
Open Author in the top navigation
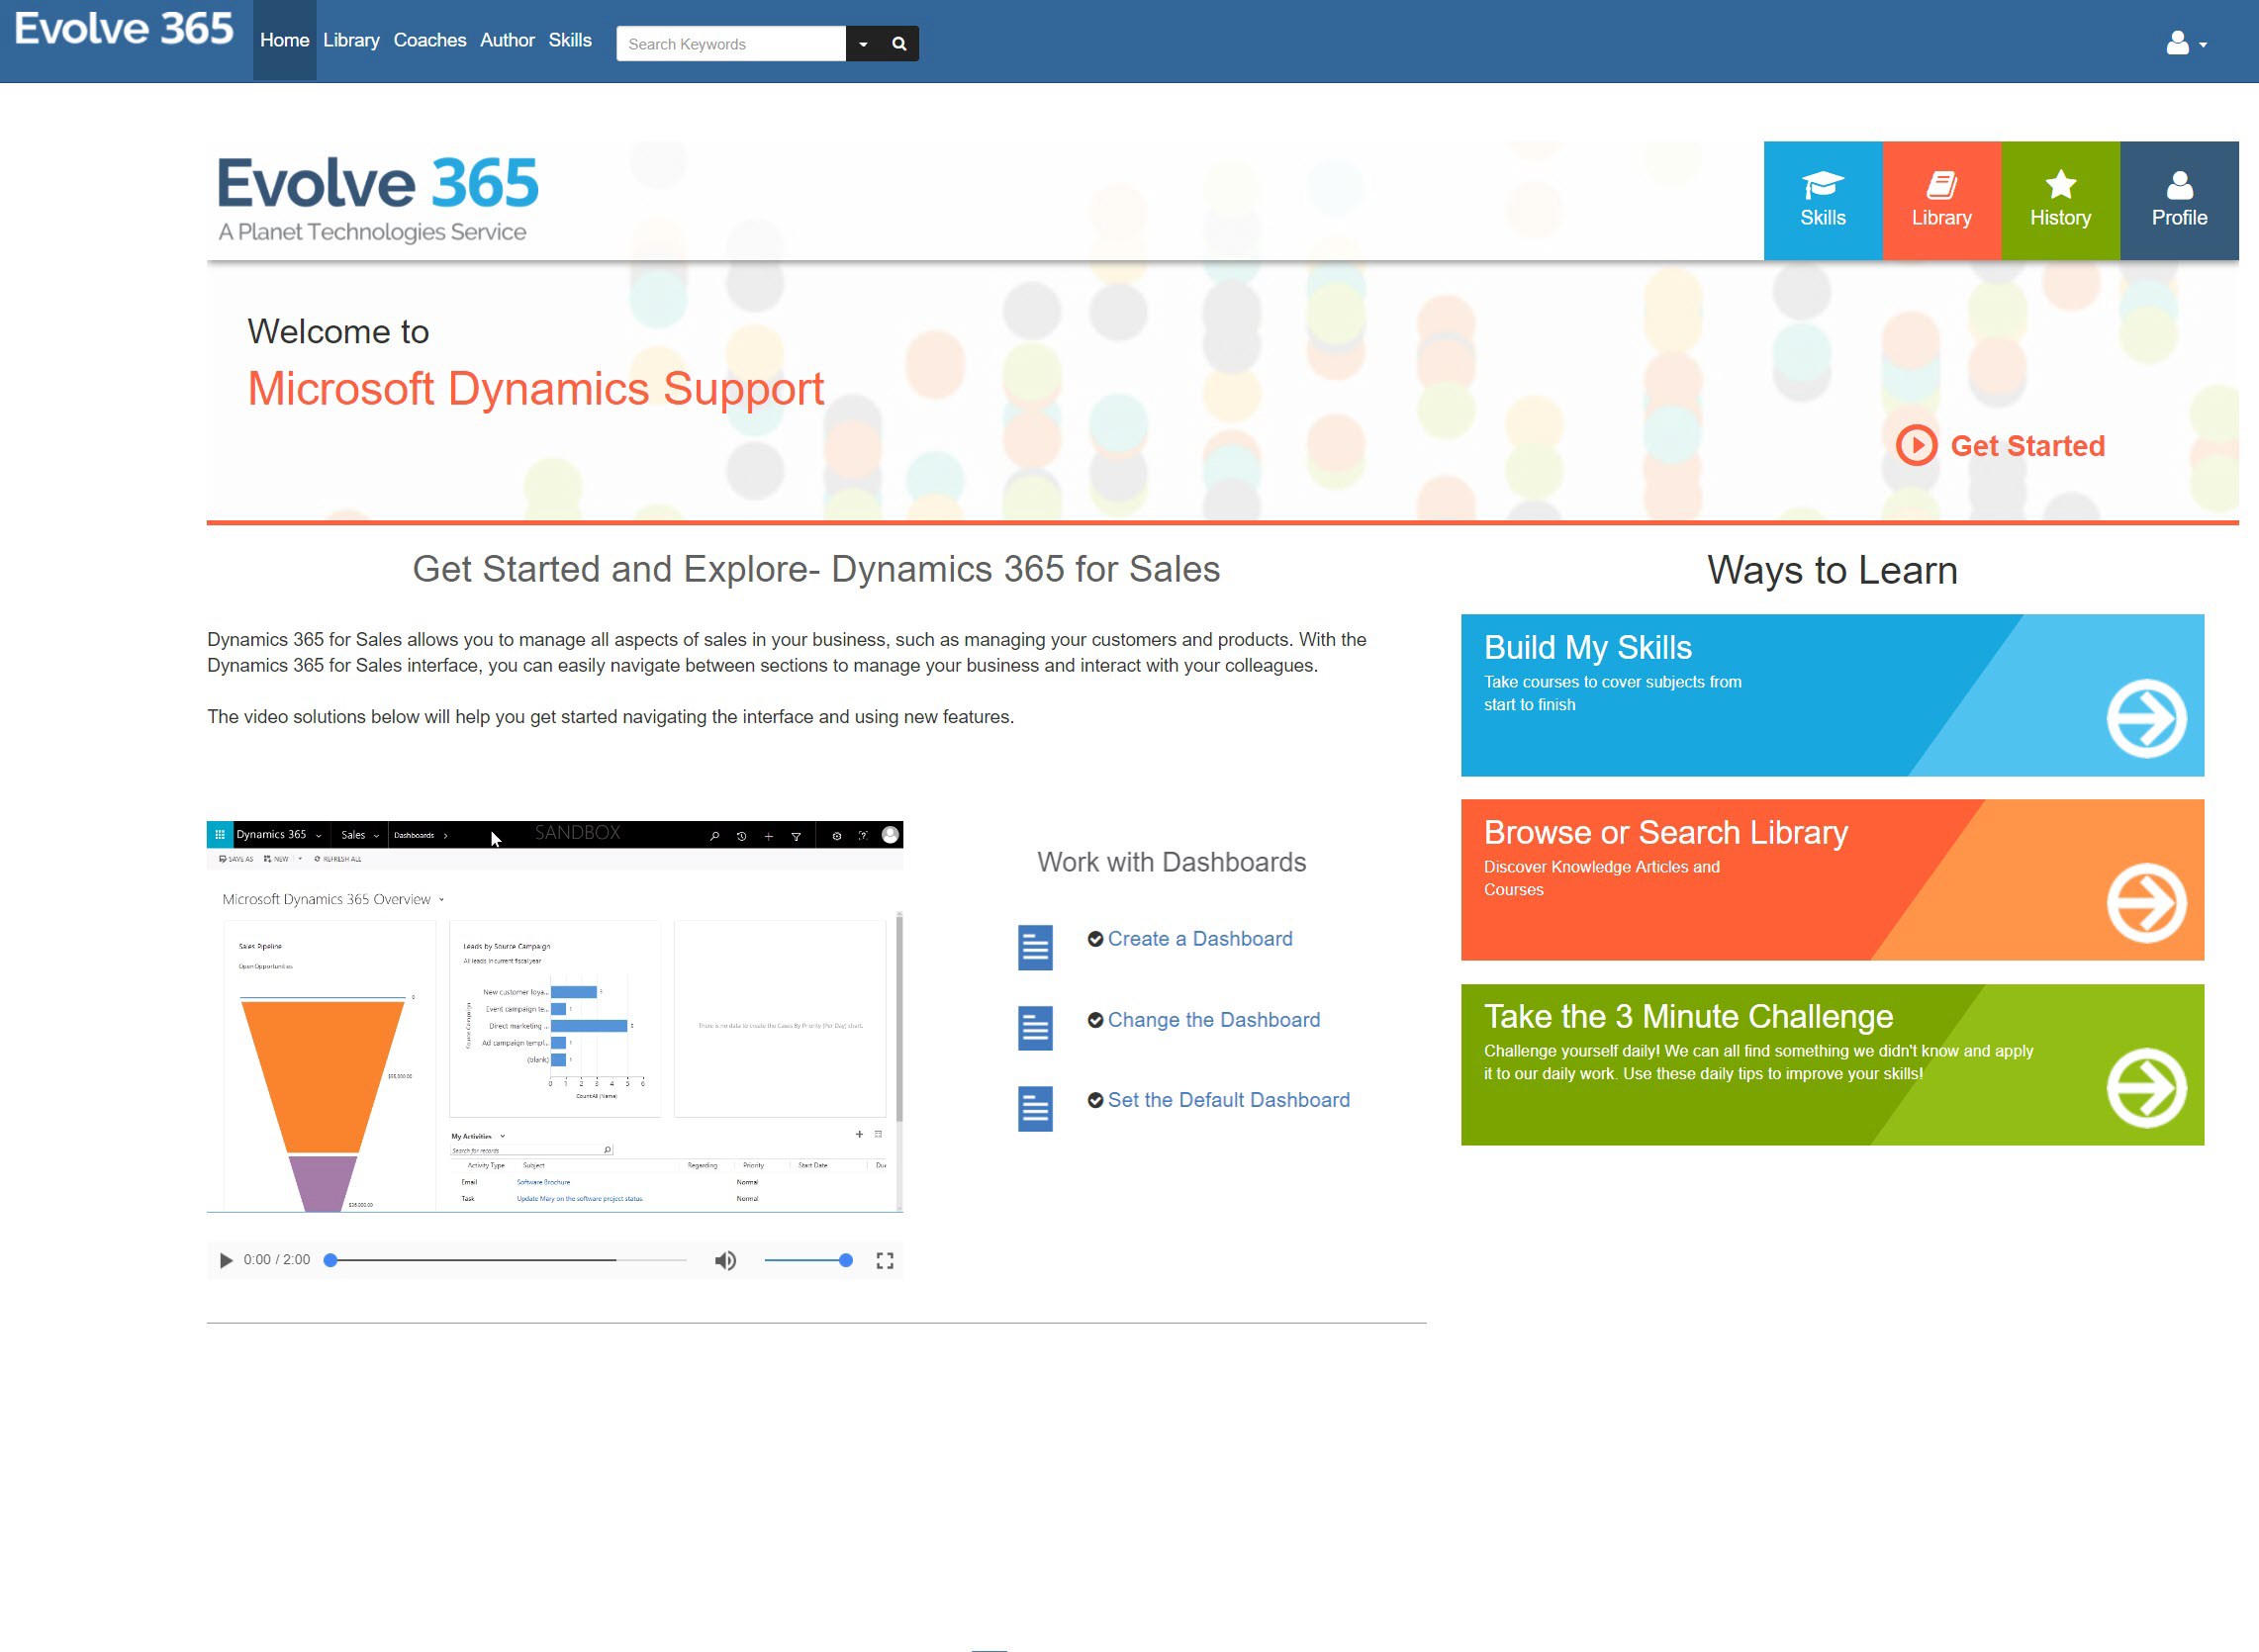point(507,40)
